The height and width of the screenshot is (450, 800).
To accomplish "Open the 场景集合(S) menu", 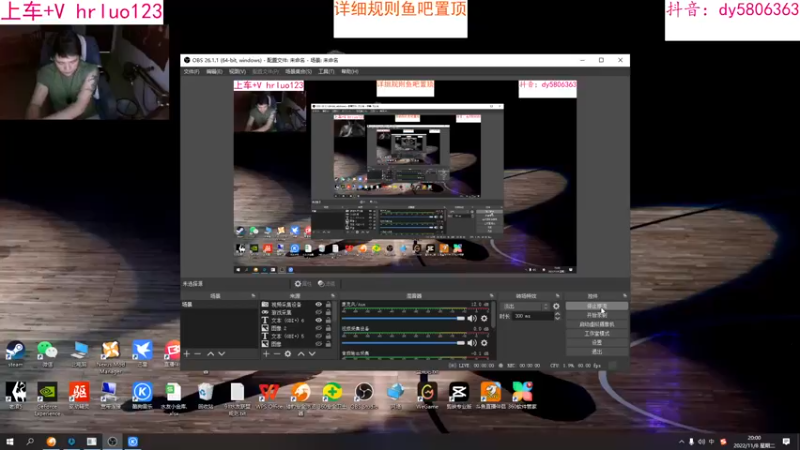I will tap(298, 72).
